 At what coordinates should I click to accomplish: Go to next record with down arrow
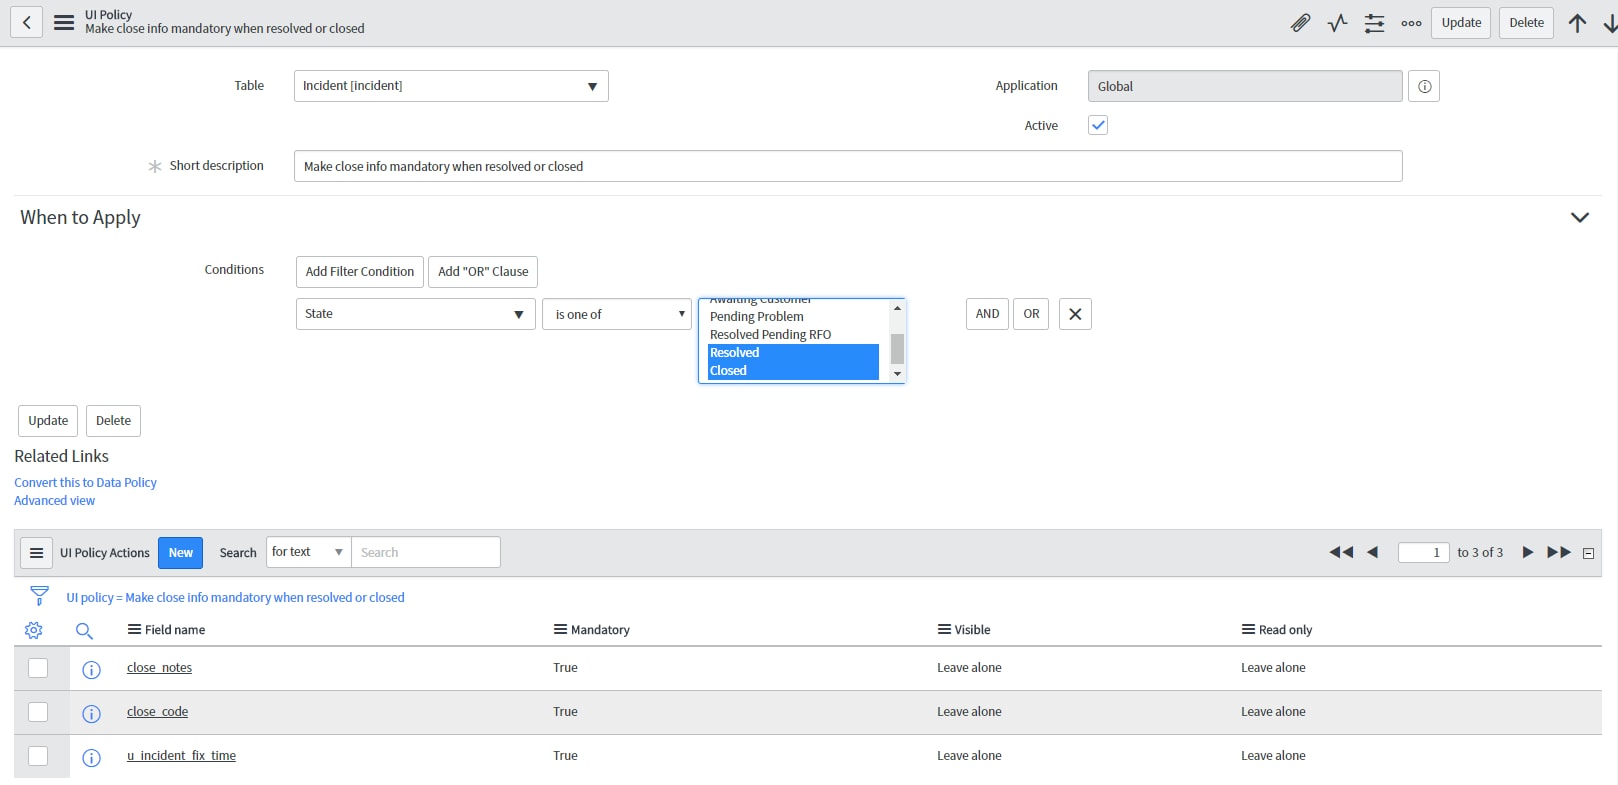point(1610,23)
